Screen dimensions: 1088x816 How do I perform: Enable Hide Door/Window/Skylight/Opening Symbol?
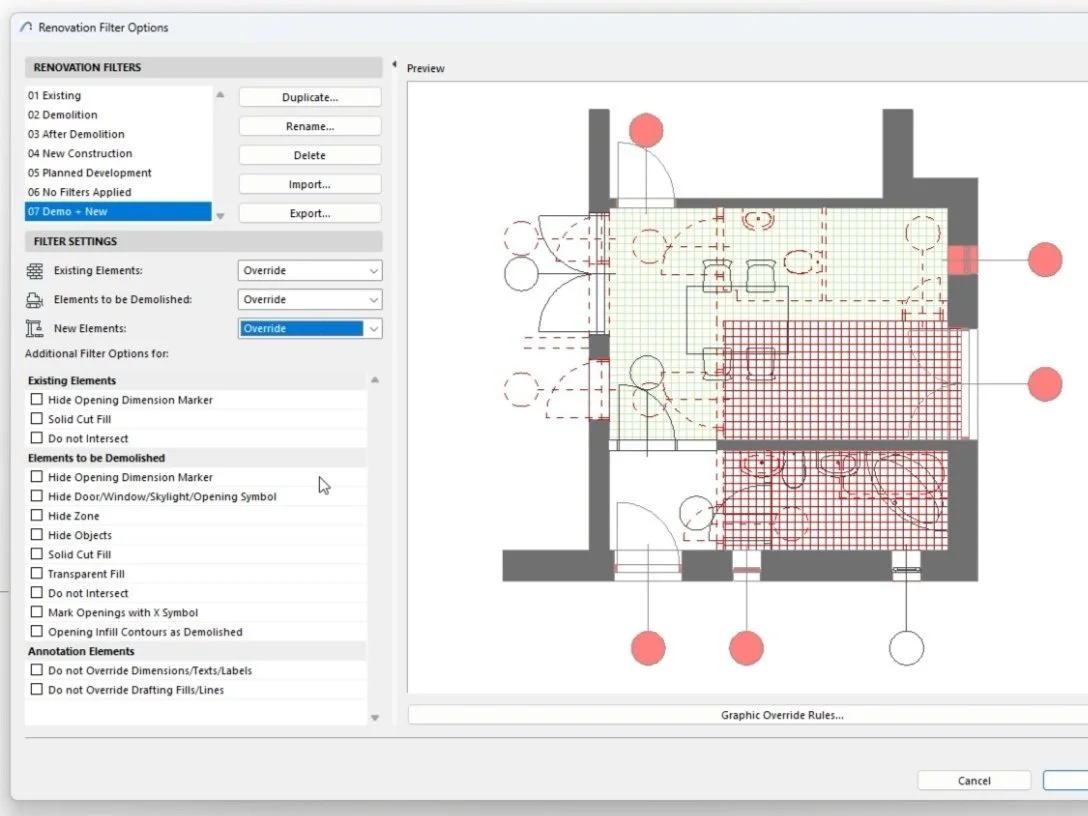37,496
